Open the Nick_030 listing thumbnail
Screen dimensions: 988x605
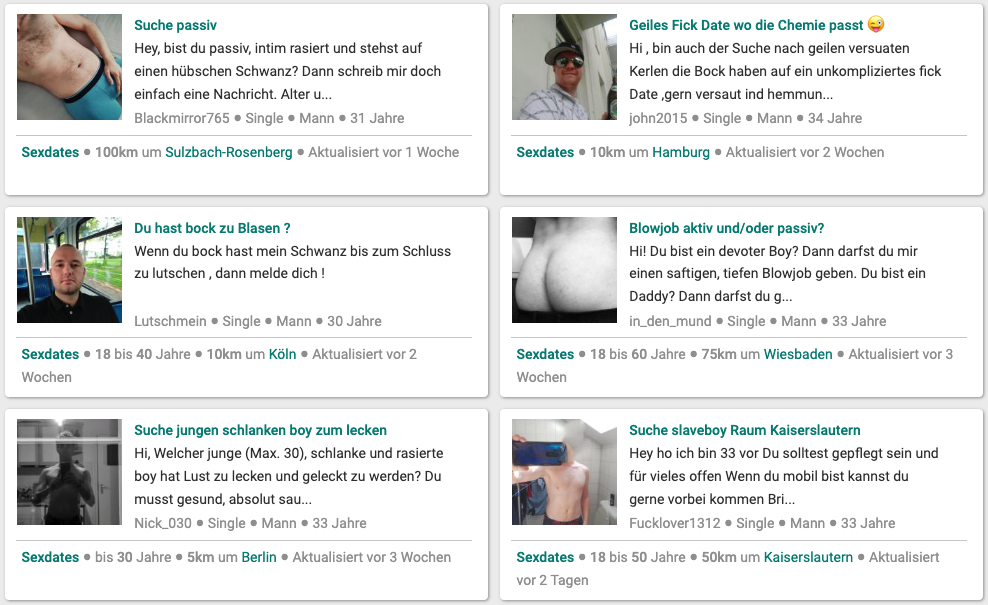pyautogui.click(x=69, y=472)
